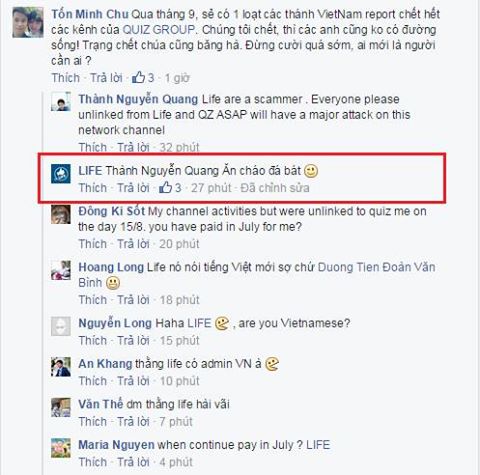View edit history via Đã chỉnh sửa
The image size is (480, 475).
tap(275, 188)
